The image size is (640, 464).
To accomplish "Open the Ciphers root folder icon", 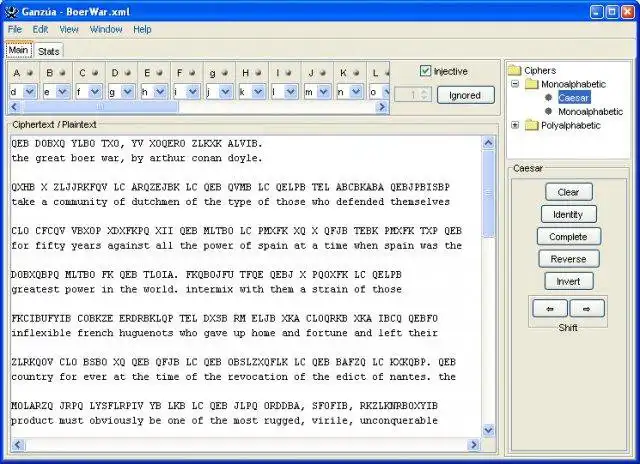I will (x=515, y=71).
